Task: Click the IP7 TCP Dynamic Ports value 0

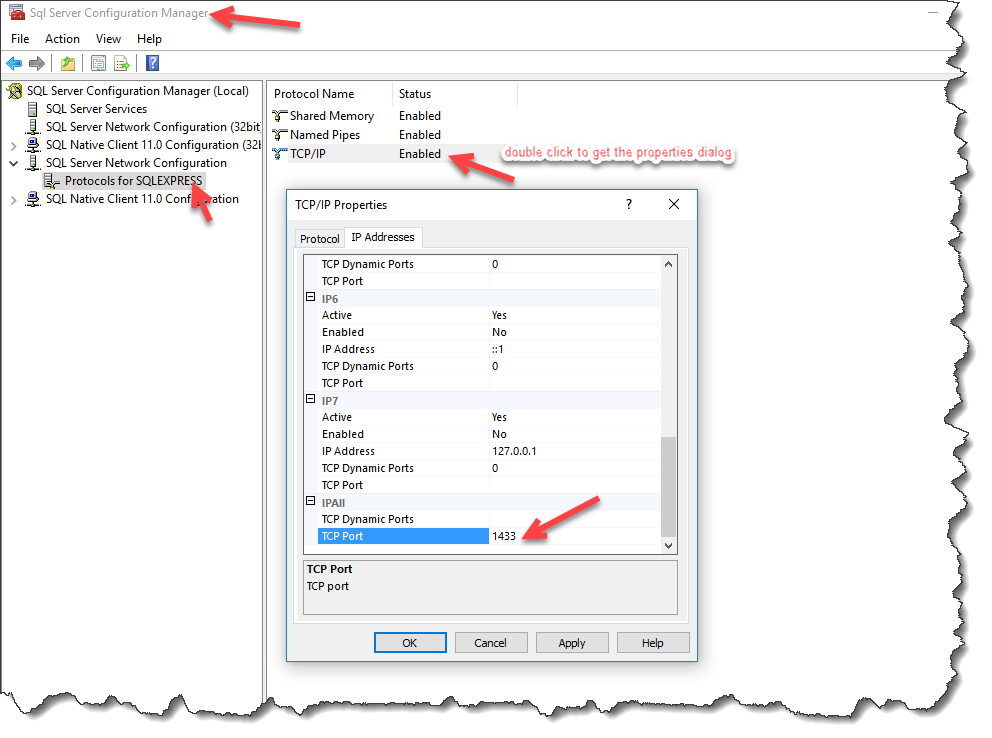Action: click(495, 468)
